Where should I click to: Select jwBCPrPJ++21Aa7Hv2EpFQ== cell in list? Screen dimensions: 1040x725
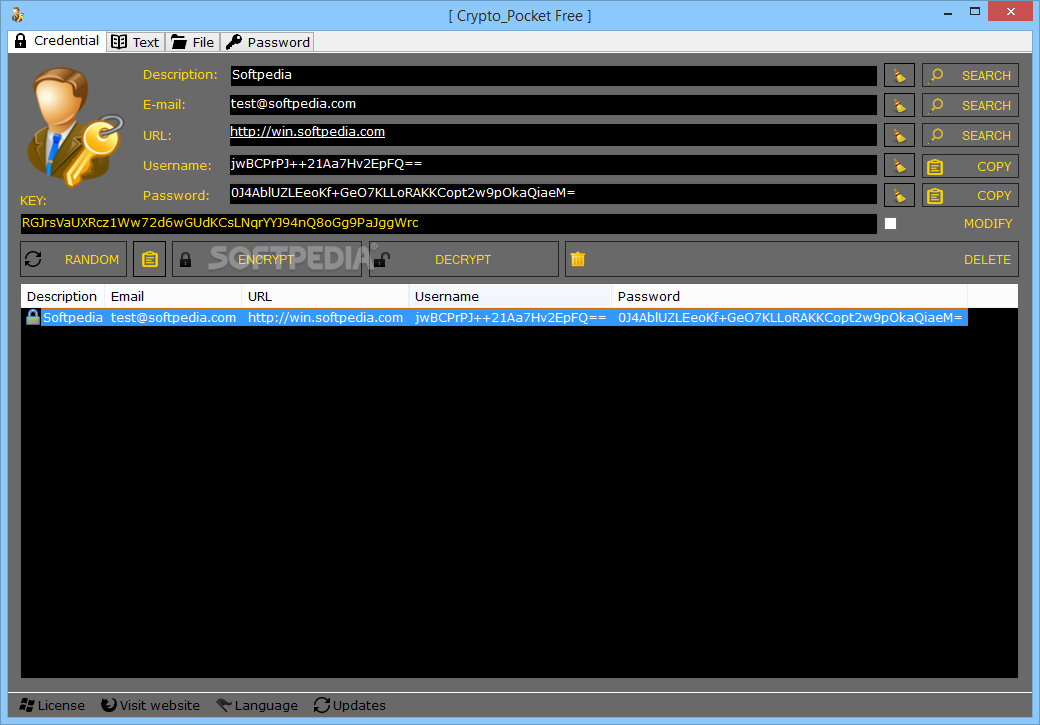click(510, 318)
